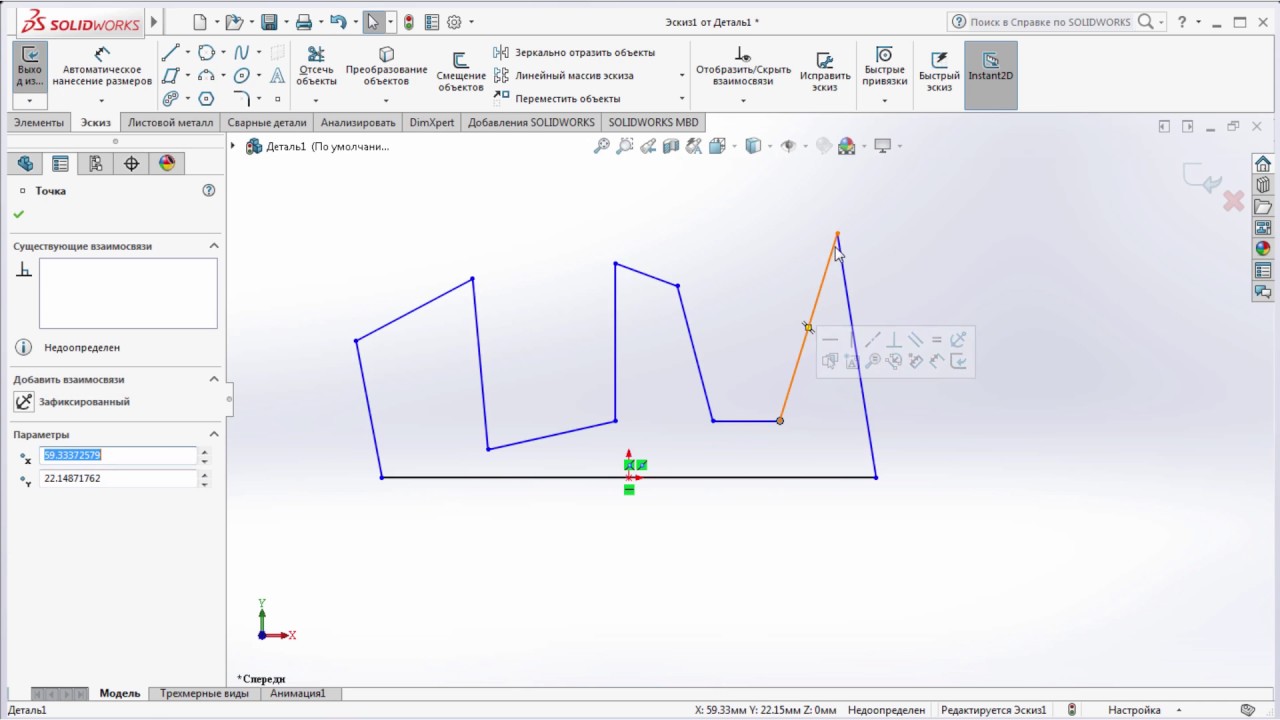Click Zoom to Area icon
The width and height of the screenshot is (1280, 720).
[625, 146]
